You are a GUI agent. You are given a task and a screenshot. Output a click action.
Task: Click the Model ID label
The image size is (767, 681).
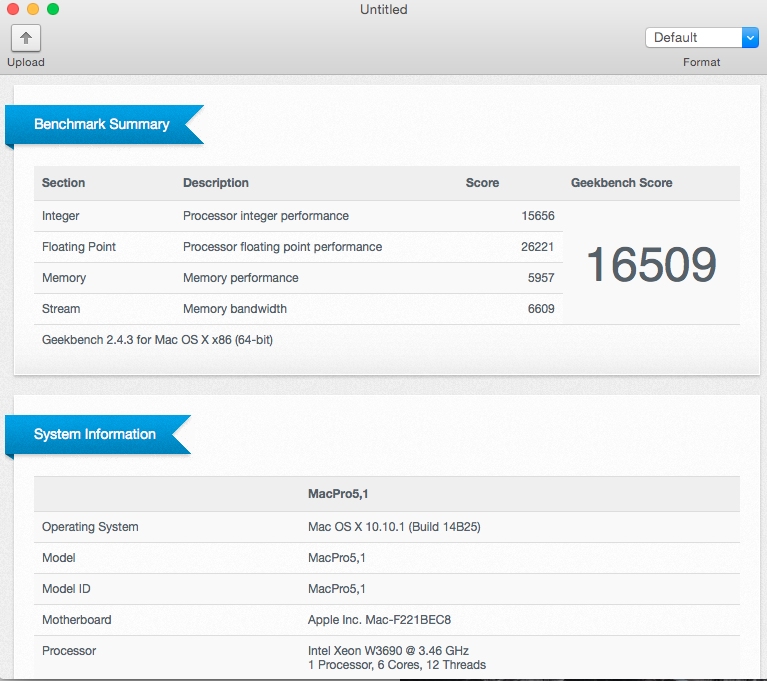[x=66, y=589]
